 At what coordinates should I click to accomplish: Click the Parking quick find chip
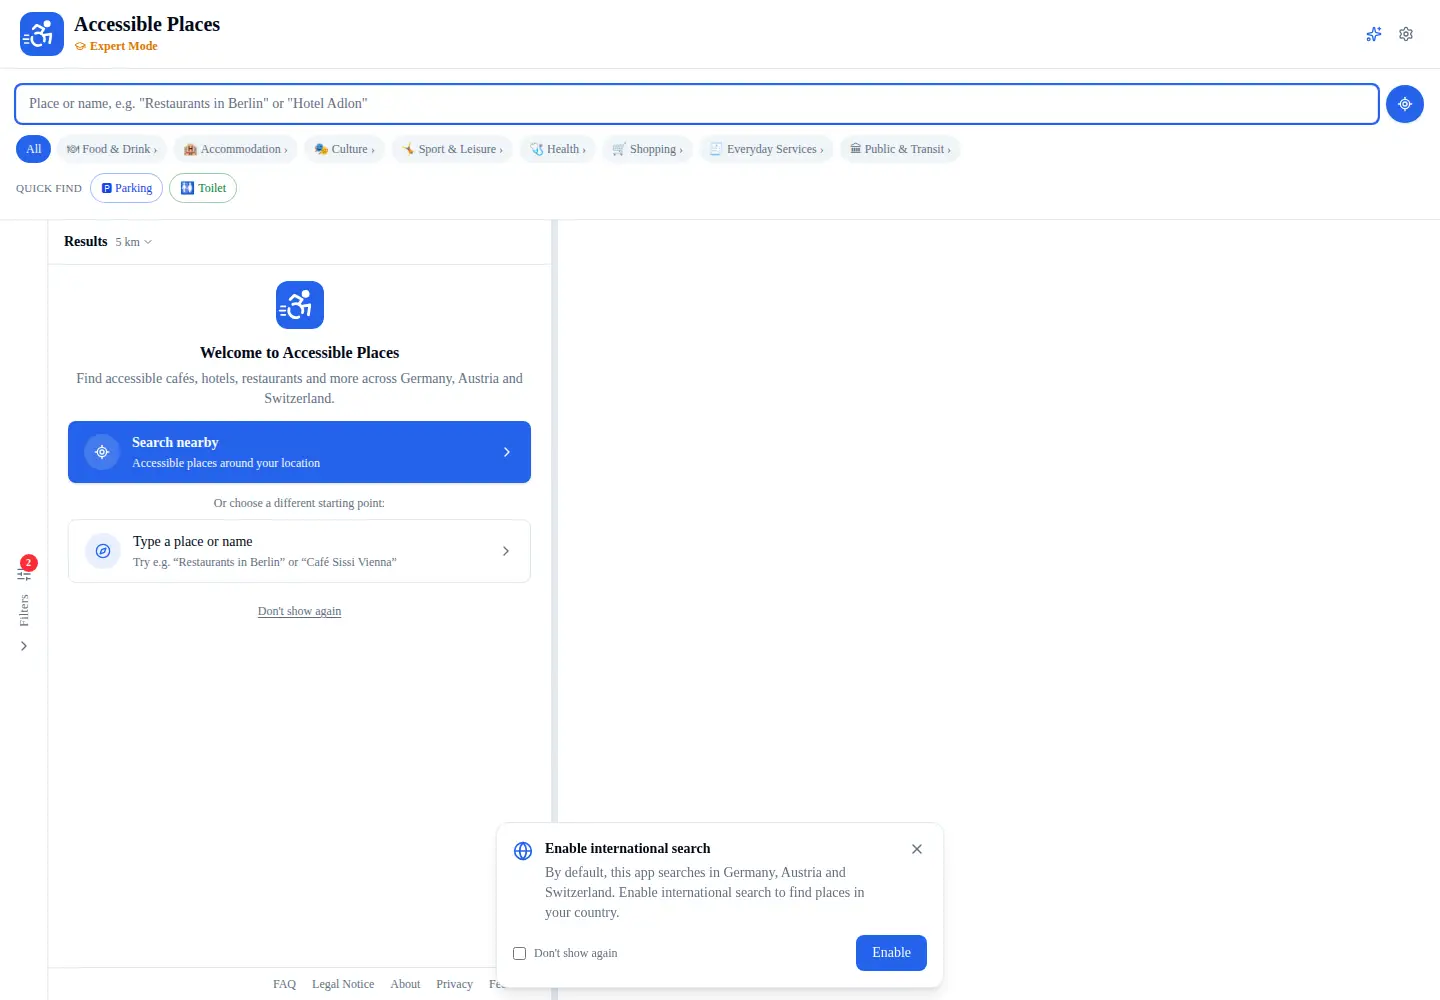(x=126, y=188)
